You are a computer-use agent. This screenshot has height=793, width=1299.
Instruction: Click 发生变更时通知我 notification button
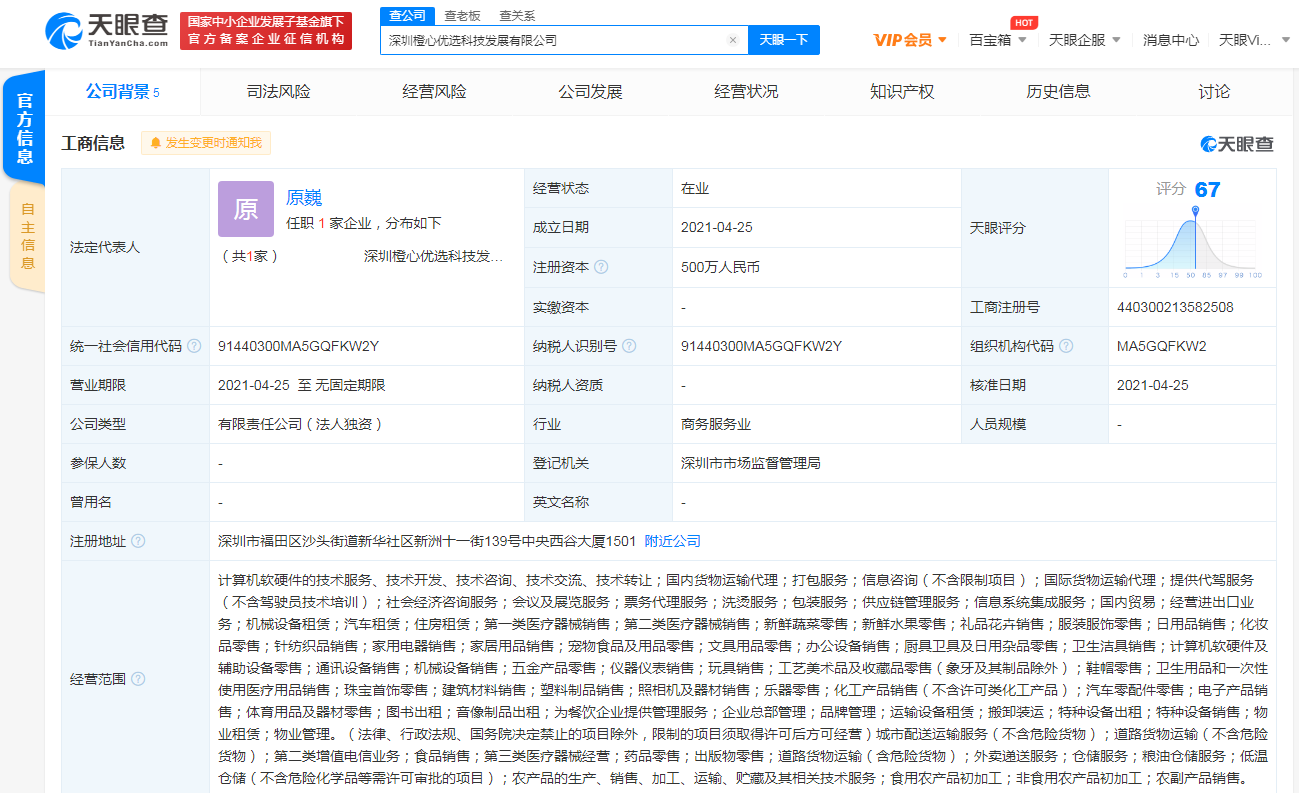click(206, 143)
